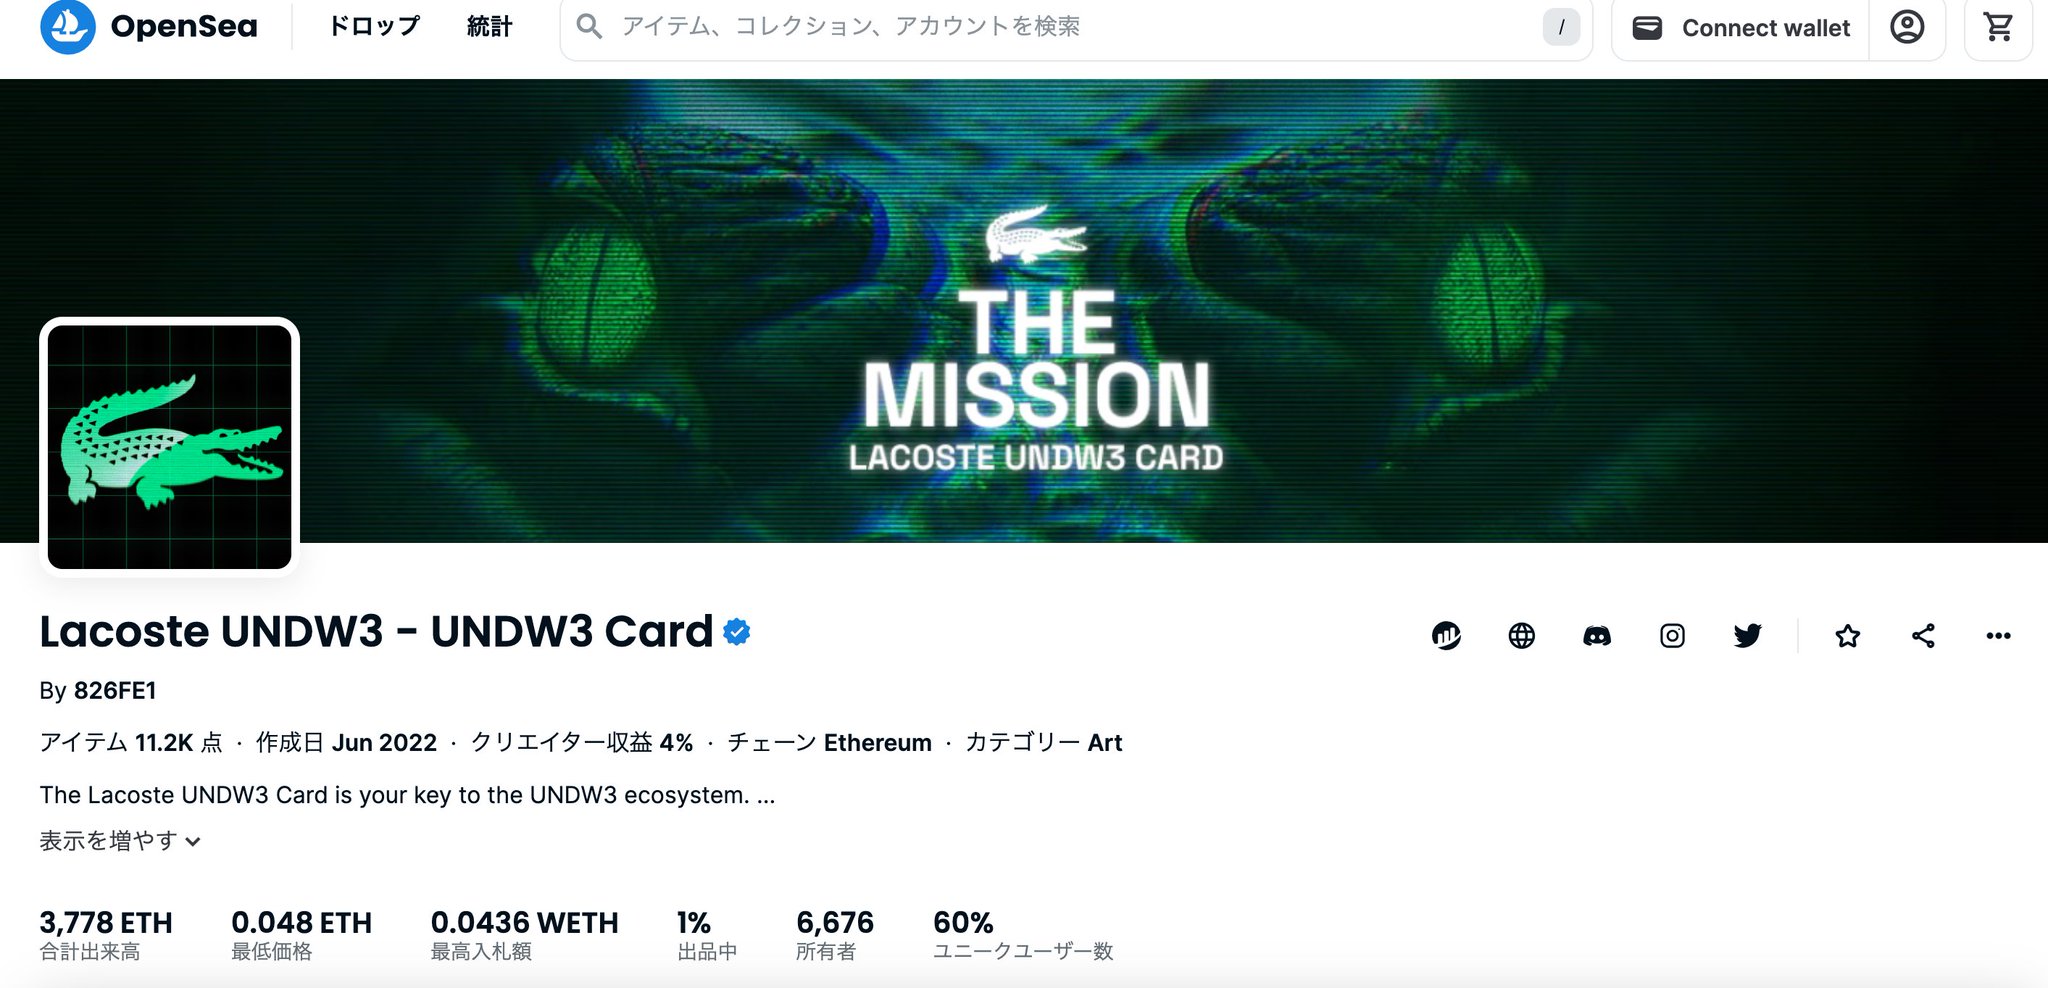Screen dimensions: 2048x988
Task: Open the shopping cart icon
Action: coord(1998,27)
